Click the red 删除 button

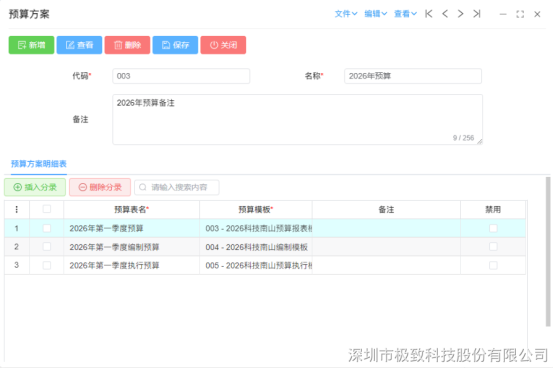[x=128, y=45]
